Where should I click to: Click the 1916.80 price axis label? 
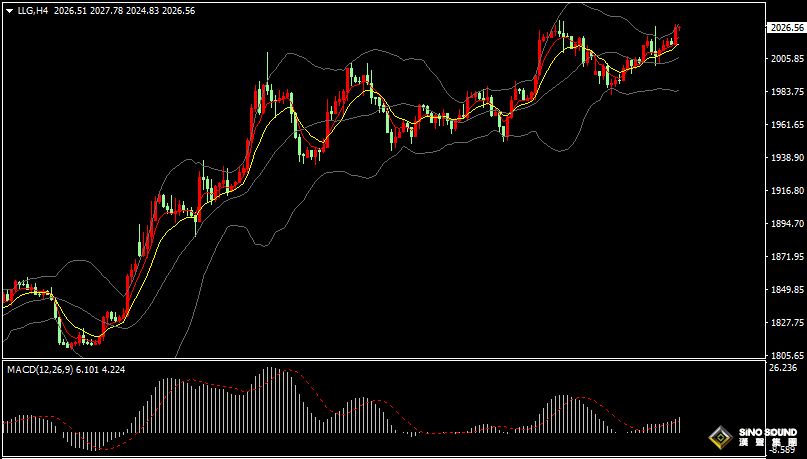pos(785,191)
